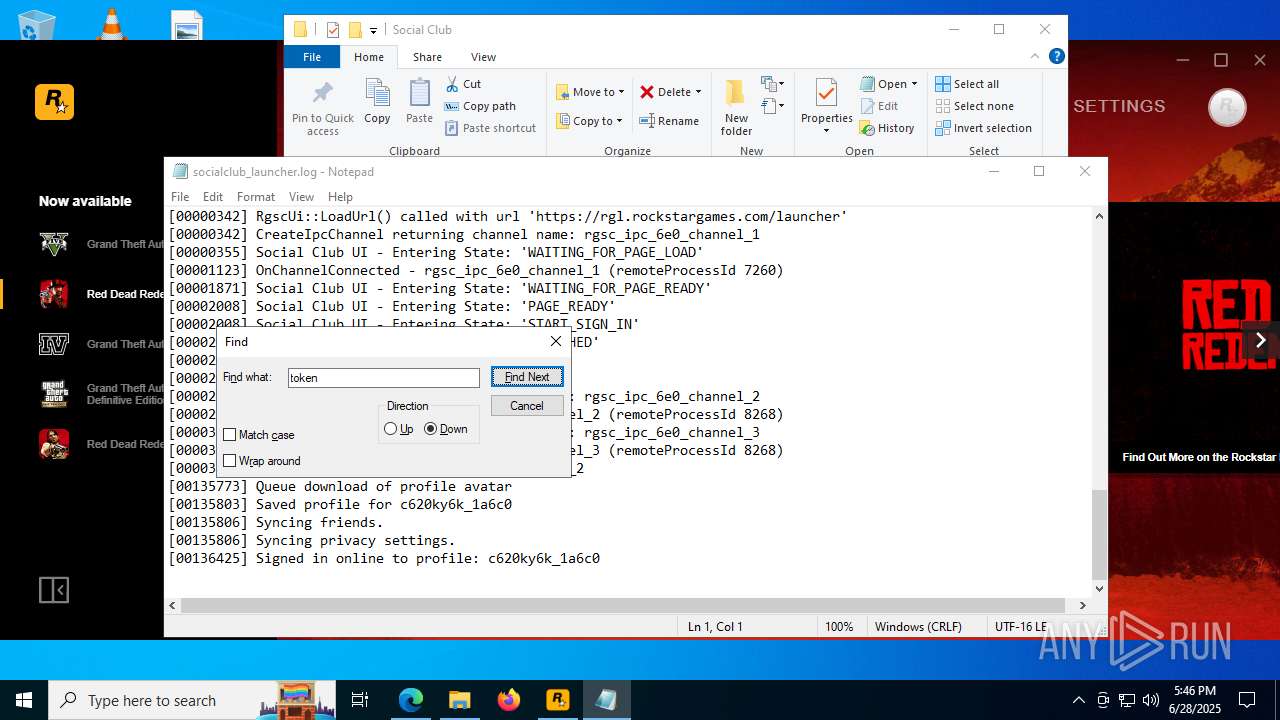The image size is (1280, 720).
Task: Click Find Out More on the Rockstar link
Action: 1199,457
